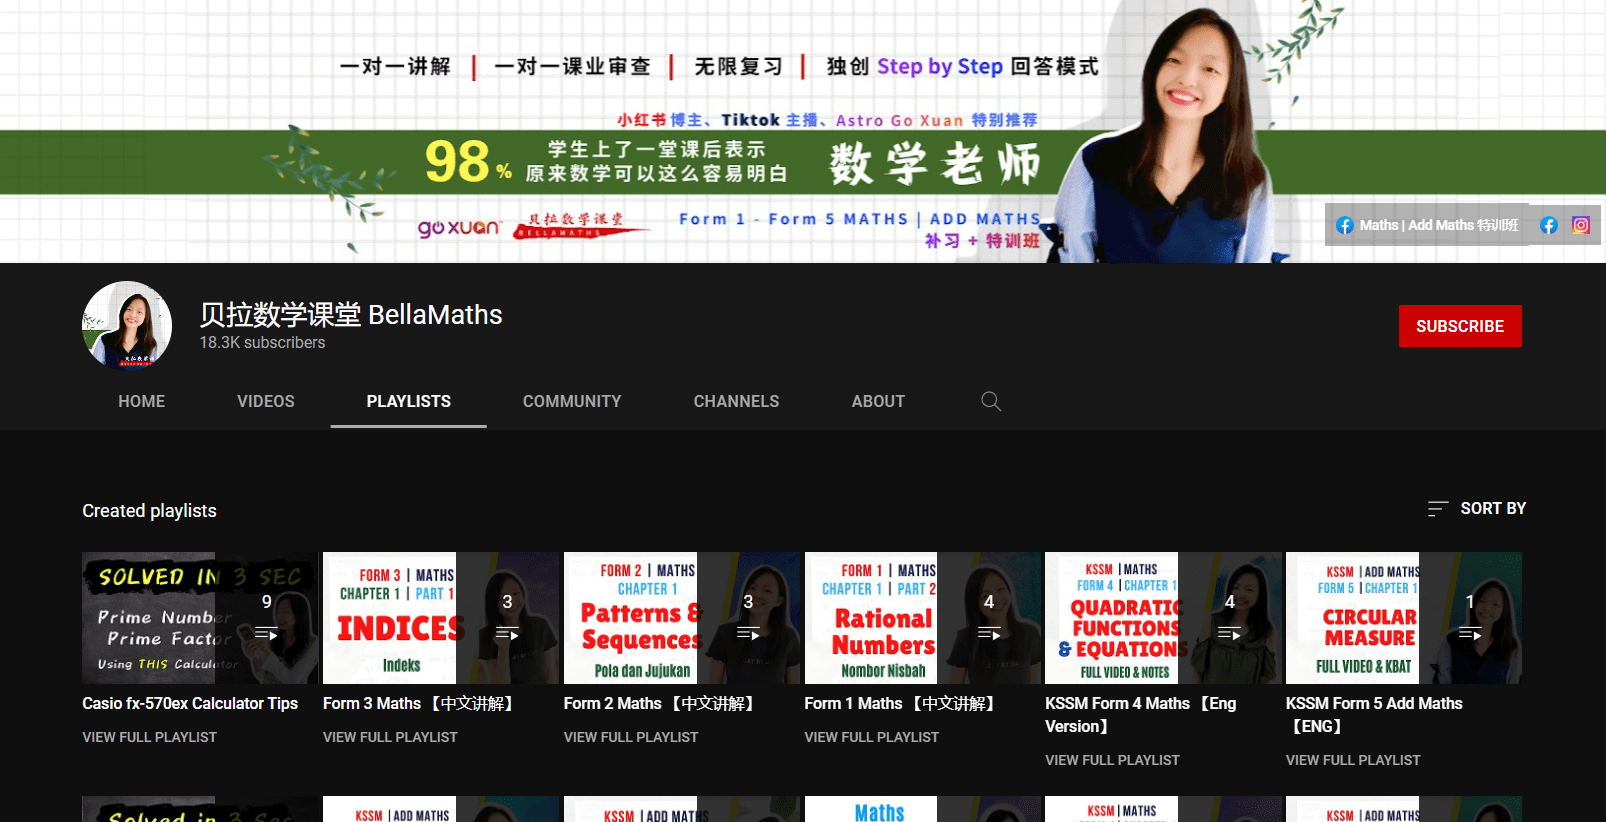Screen dimensions: 1606x822
Task: Open KSSM Form 4 Maths Eng Version title
Action: (x=1140, y=715)
